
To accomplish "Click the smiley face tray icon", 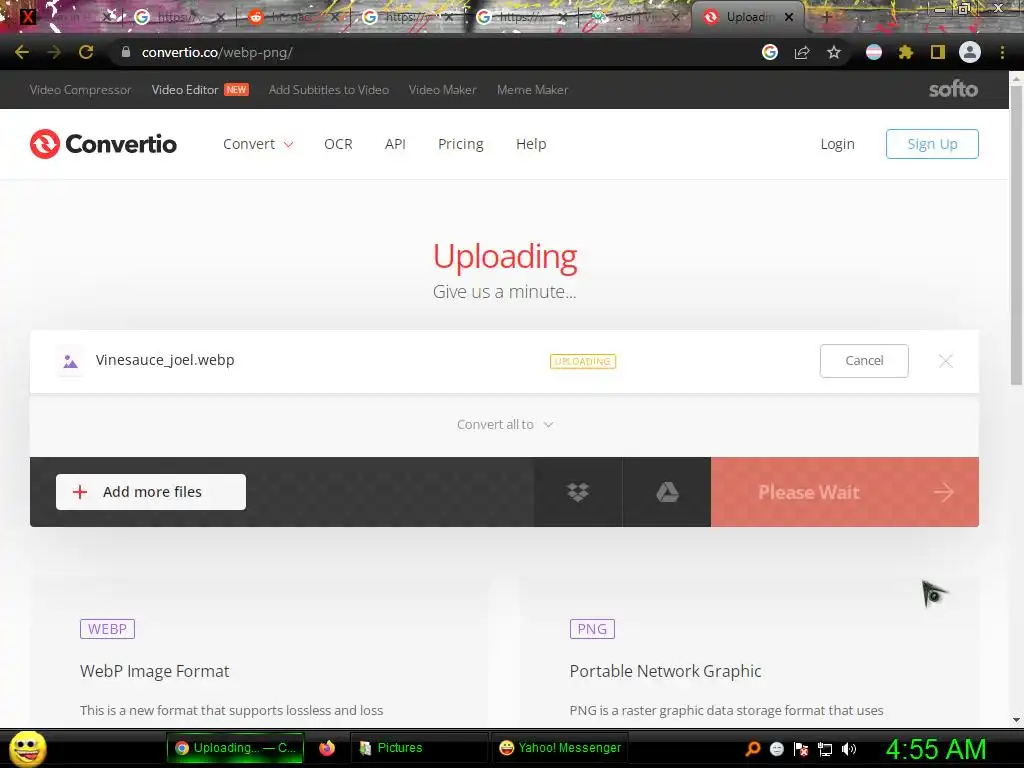I will tap(776, 748).
